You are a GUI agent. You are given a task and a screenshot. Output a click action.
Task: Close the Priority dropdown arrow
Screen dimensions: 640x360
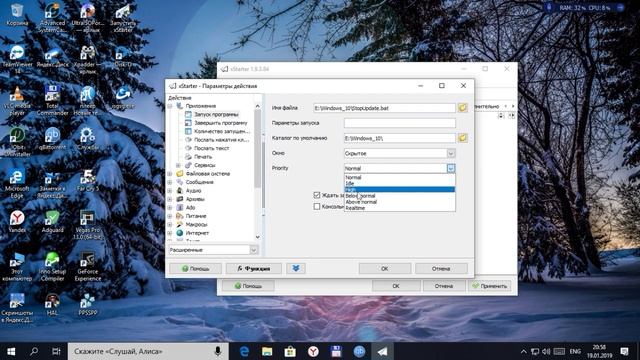[451, 168]
